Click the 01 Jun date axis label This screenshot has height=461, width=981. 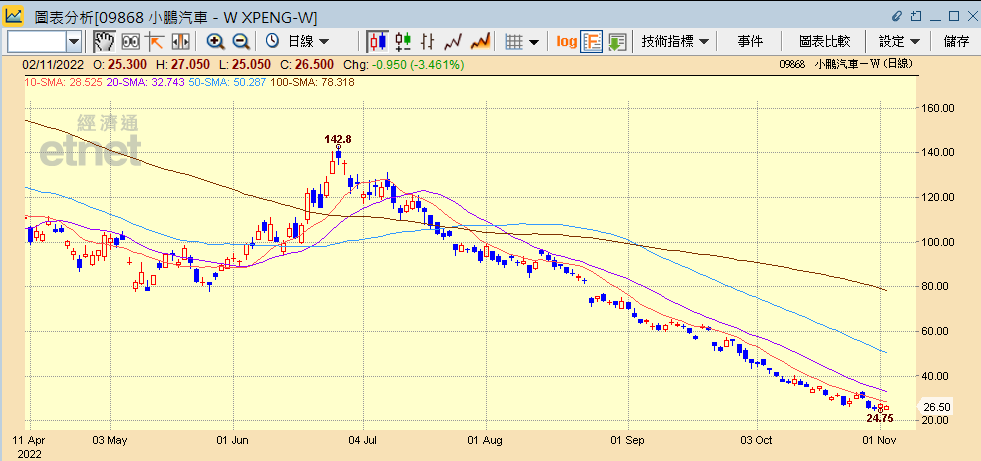click(x=232, y=440)
